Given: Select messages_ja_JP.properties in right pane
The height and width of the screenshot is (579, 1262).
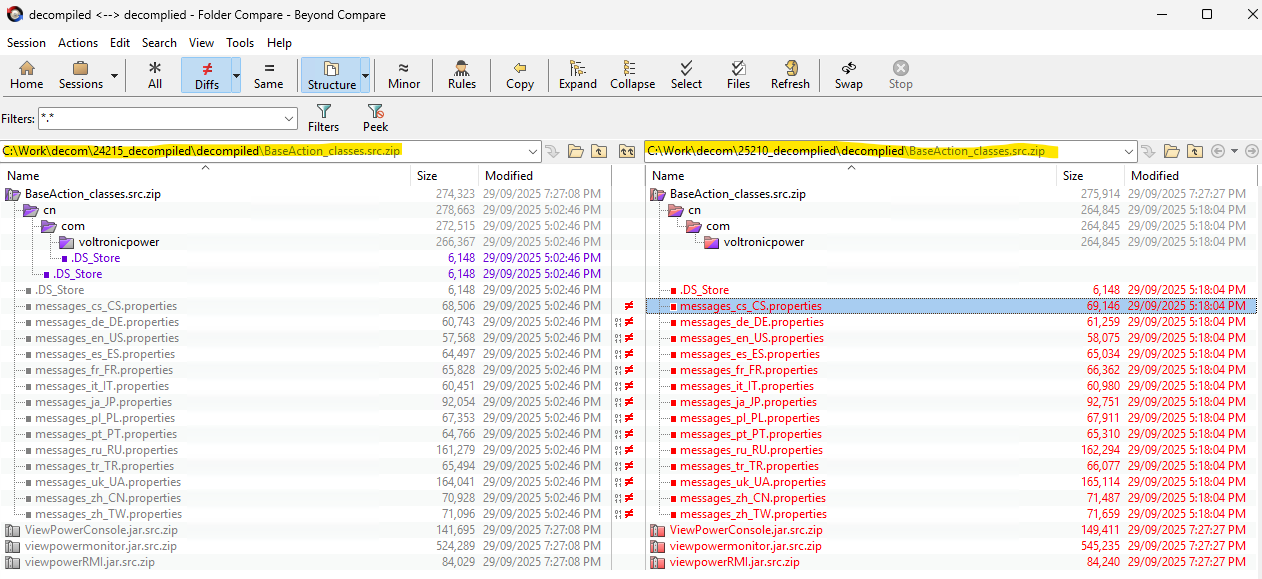Looking at the screenshot, I should tap(747, 402).
